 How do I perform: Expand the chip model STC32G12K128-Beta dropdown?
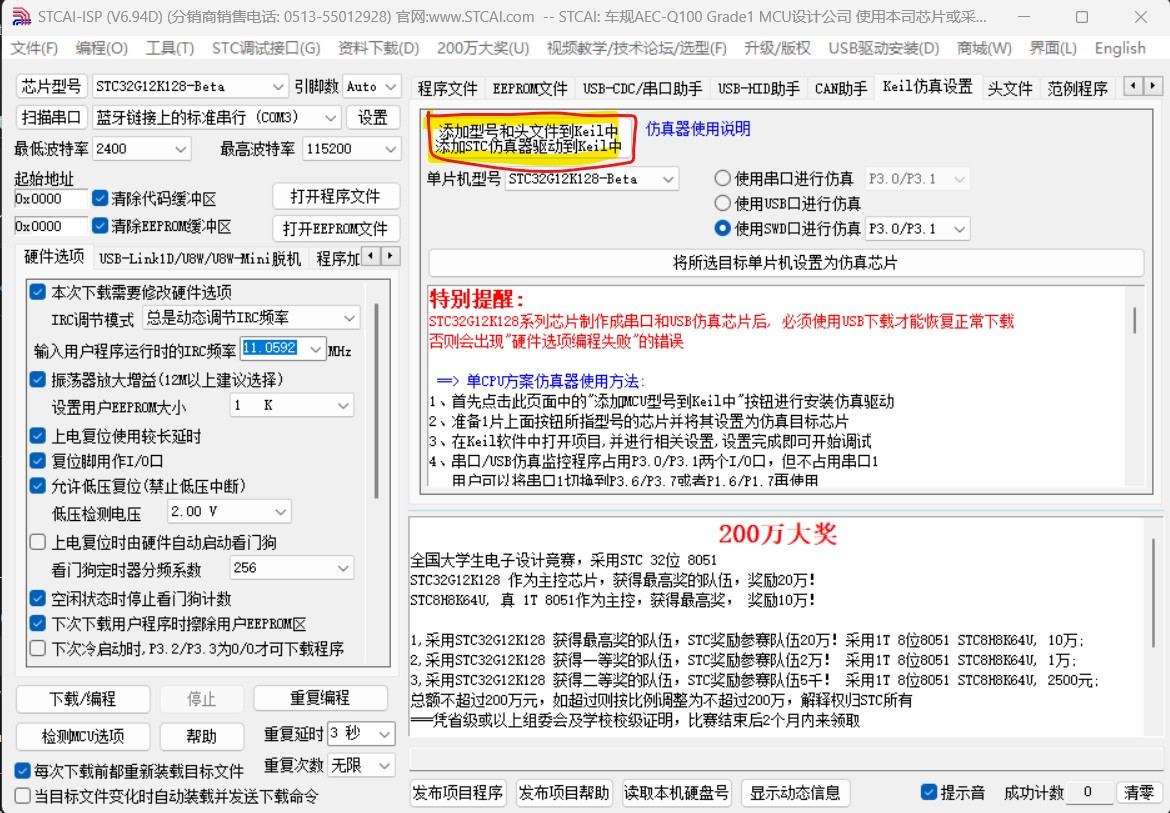[278, 87]
